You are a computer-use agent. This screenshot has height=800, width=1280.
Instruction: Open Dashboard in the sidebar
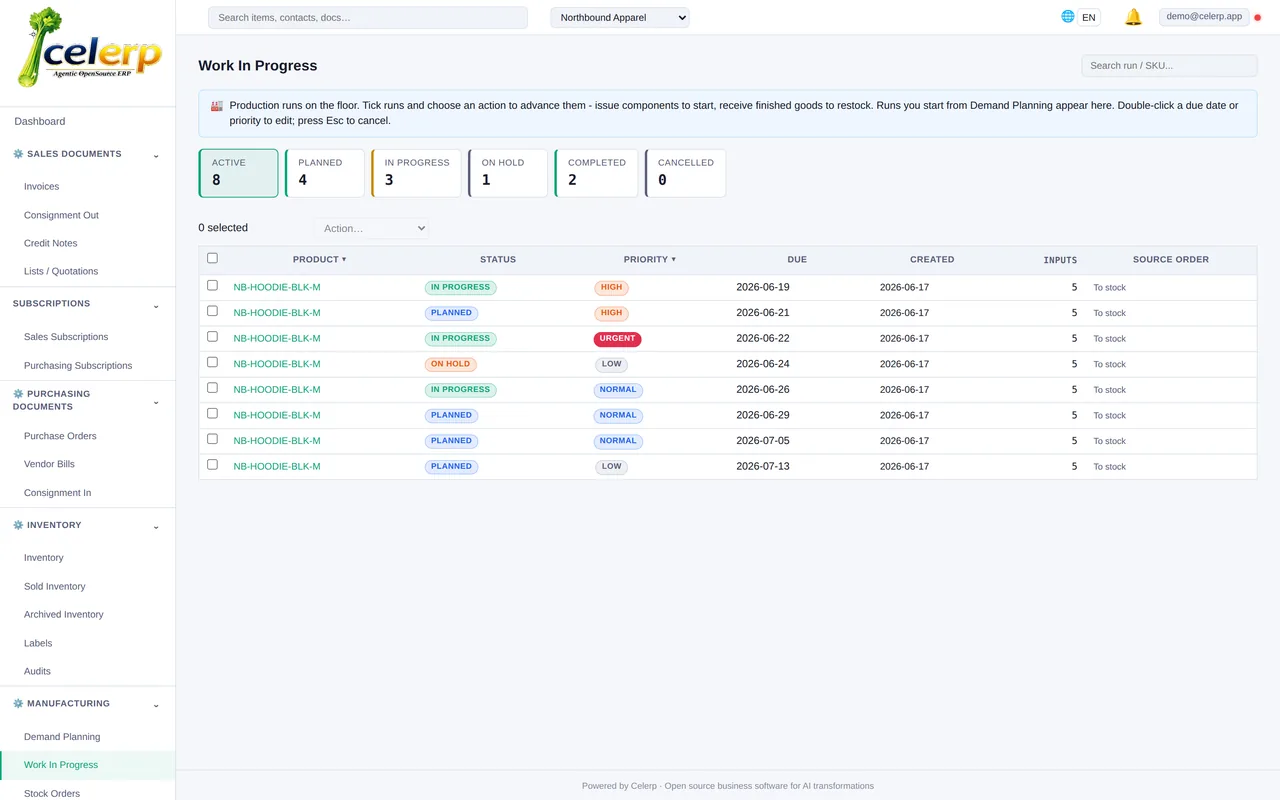tap(40, 121)
